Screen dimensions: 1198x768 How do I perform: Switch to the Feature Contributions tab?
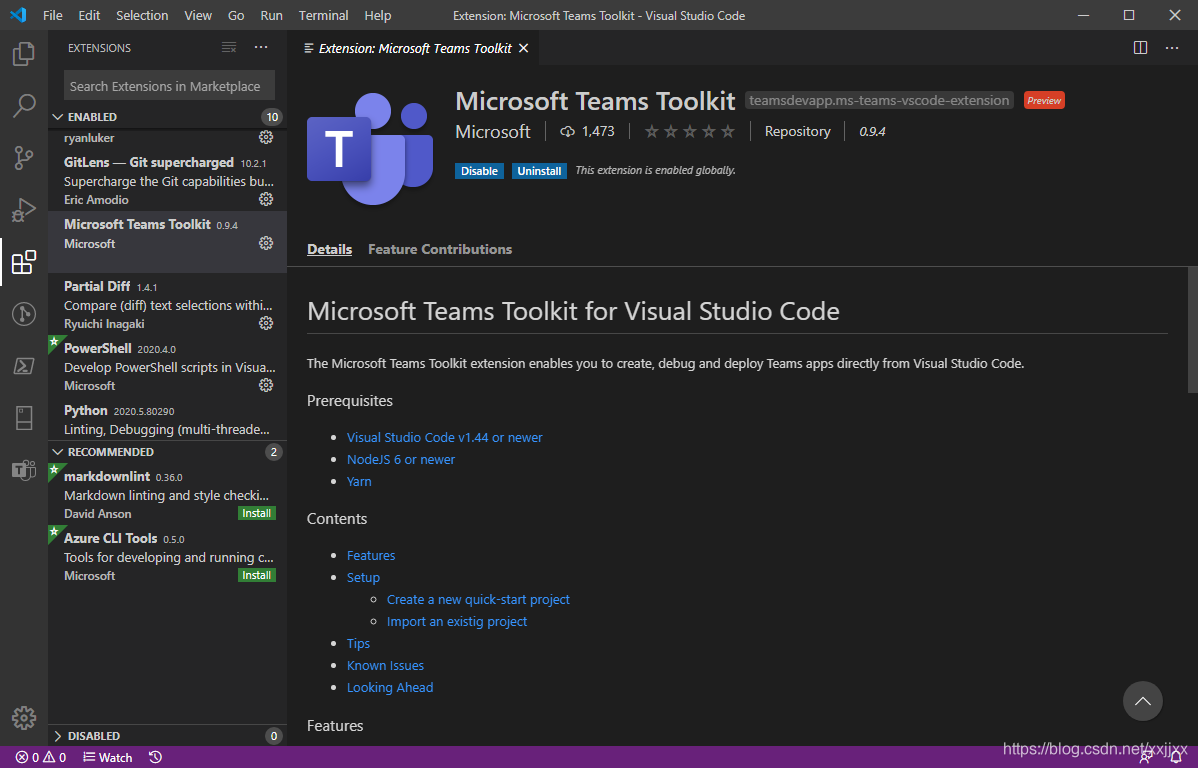[x=440, y=249]
